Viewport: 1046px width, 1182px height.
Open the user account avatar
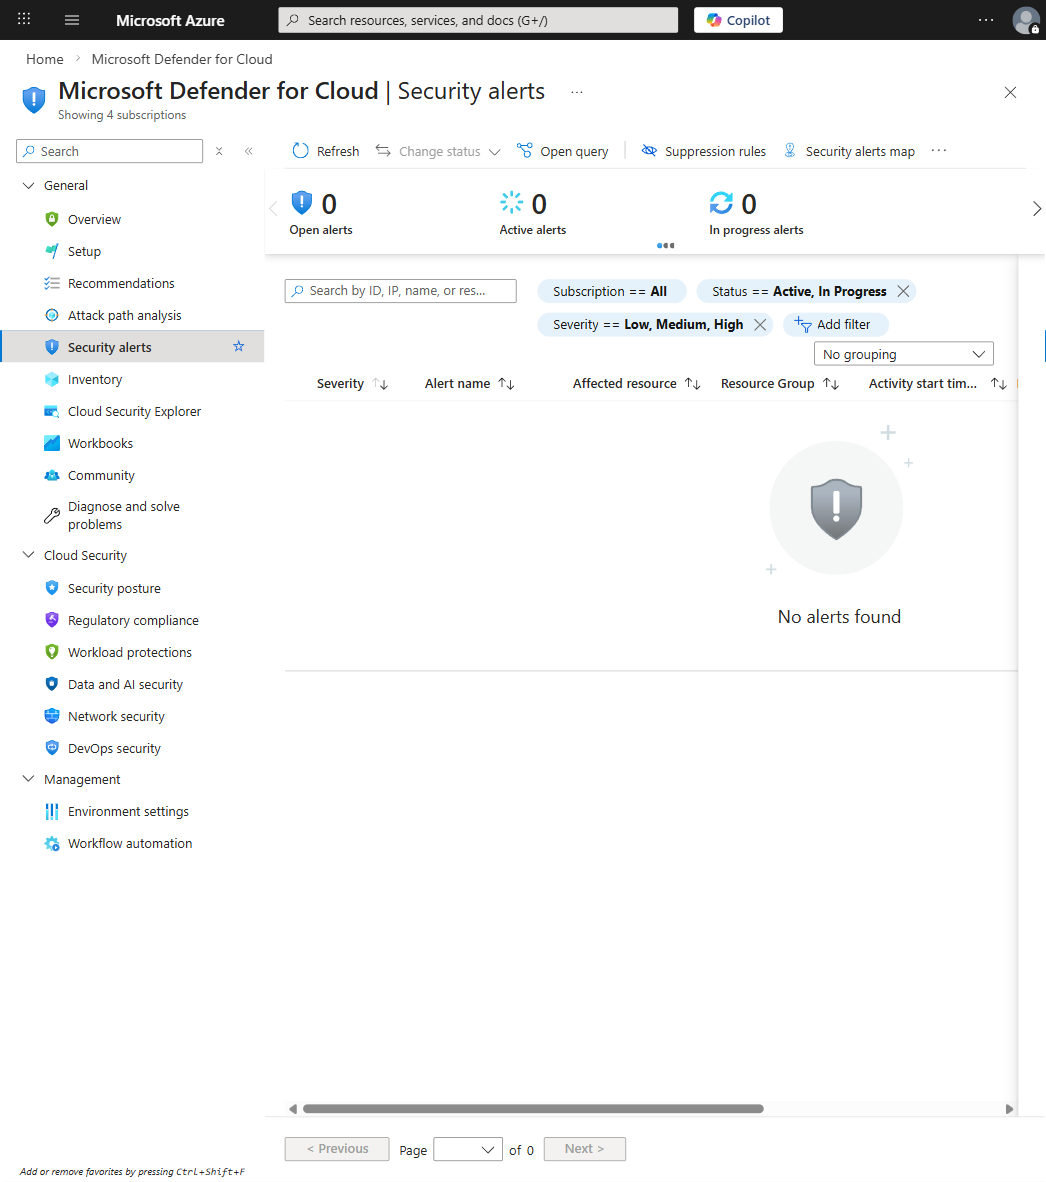click(1026, 20)
